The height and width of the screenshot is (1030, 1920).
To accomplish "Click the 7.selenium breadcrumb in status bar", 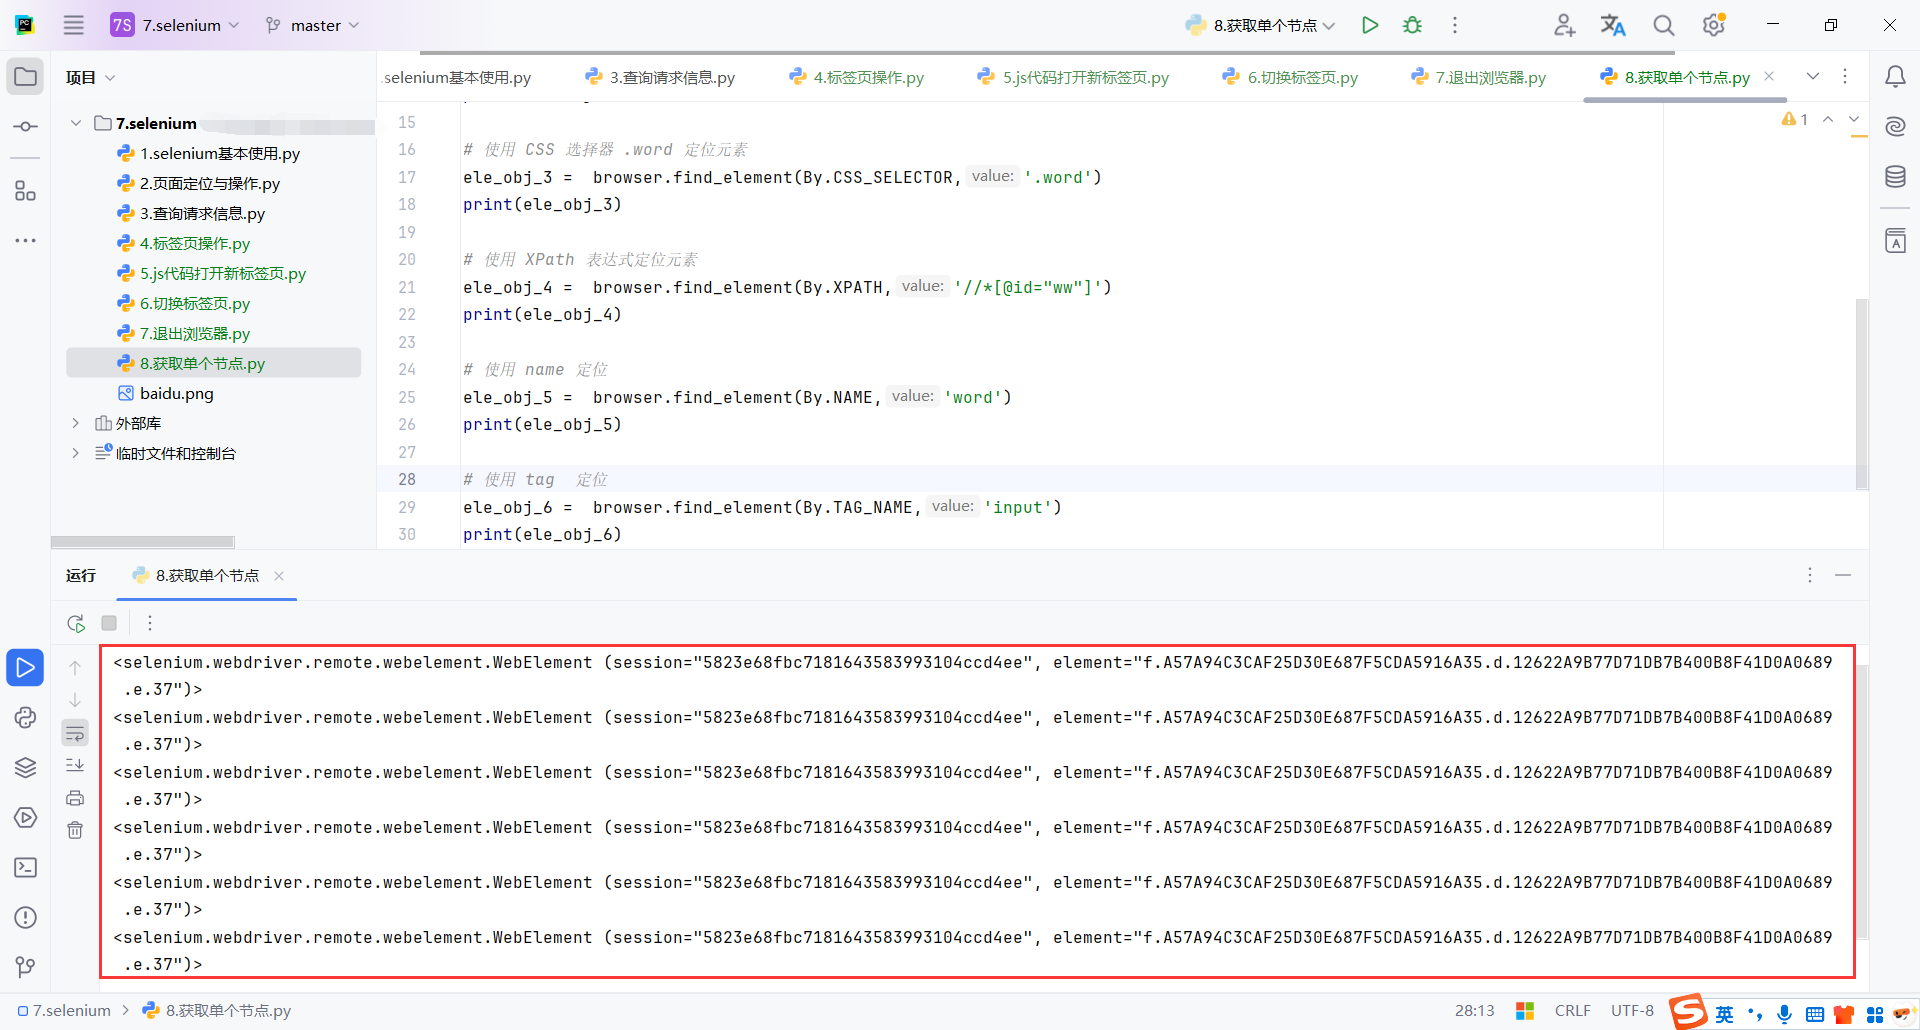I will pos(65,1010).
